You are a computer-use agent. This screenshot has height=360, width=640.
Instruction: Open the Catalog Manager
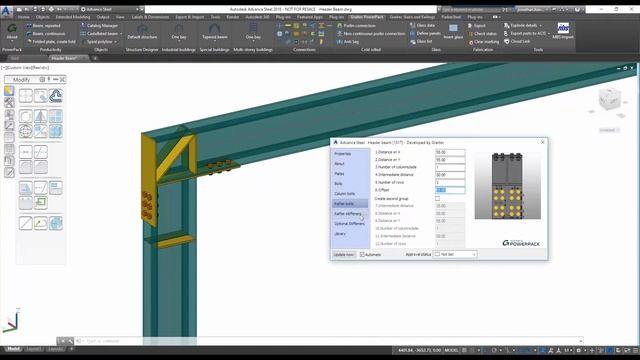[99, 25]
